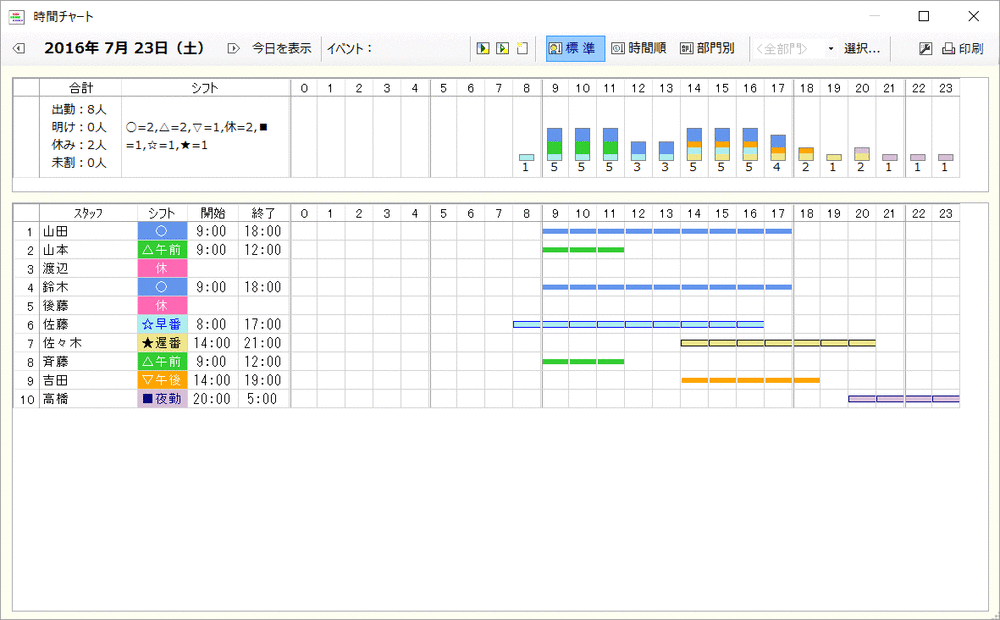The height and width of the screenshot is (620, 1000).
Task: Click the 選択... button
Action: coord(862,48)
